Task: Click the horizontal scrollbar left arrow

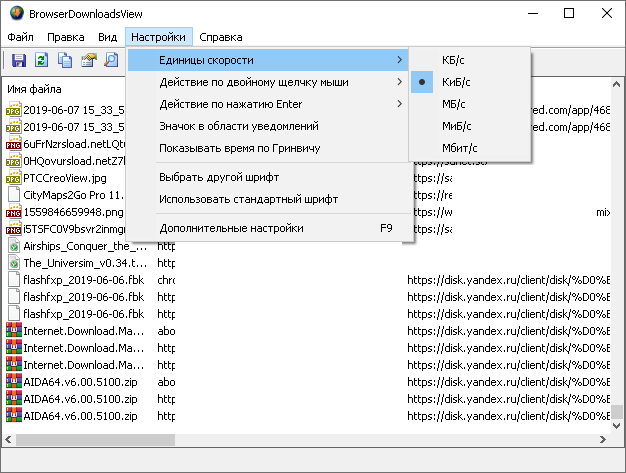Action: [x=8, y=440]
